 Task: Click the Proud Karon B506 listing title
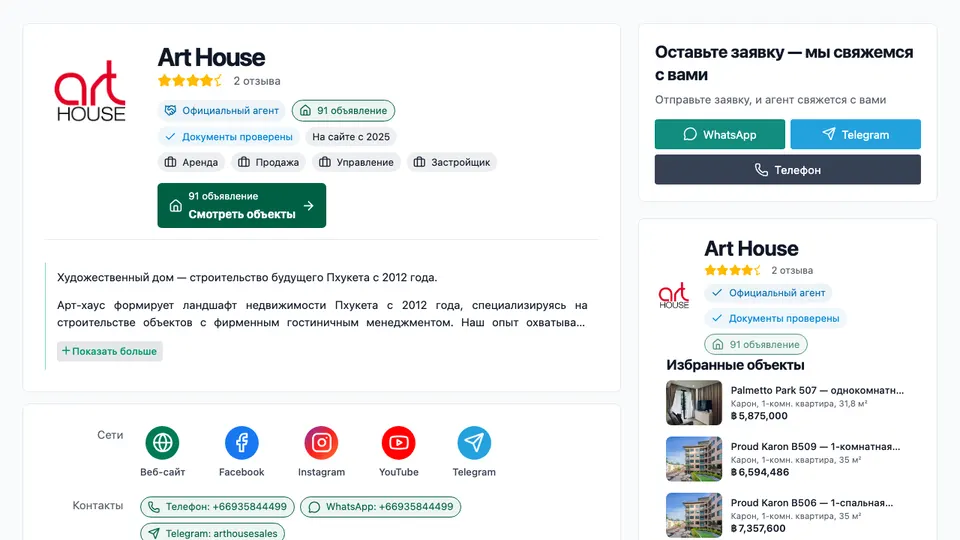click(812, 503)
